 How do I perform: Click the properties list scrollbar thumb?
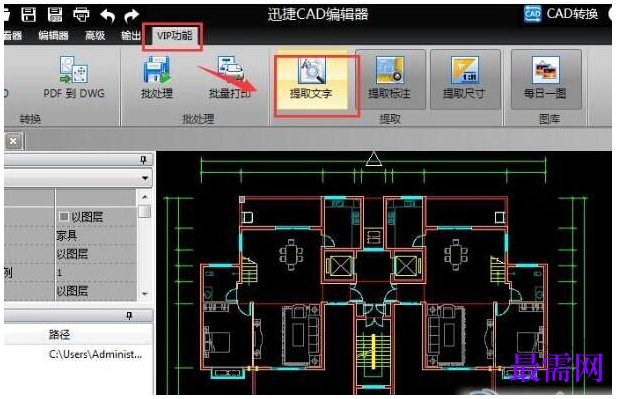point(145,211)
